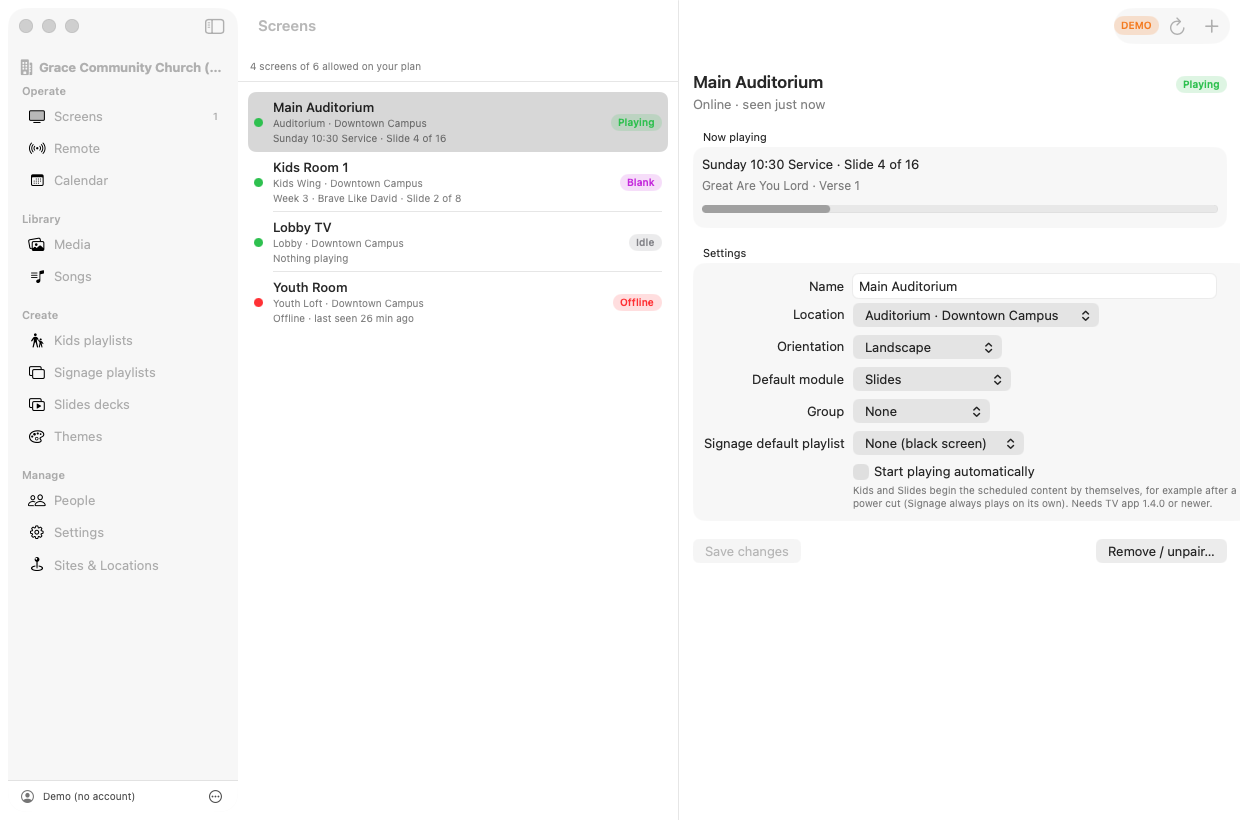Add a new screen with plus icon

1211,26
